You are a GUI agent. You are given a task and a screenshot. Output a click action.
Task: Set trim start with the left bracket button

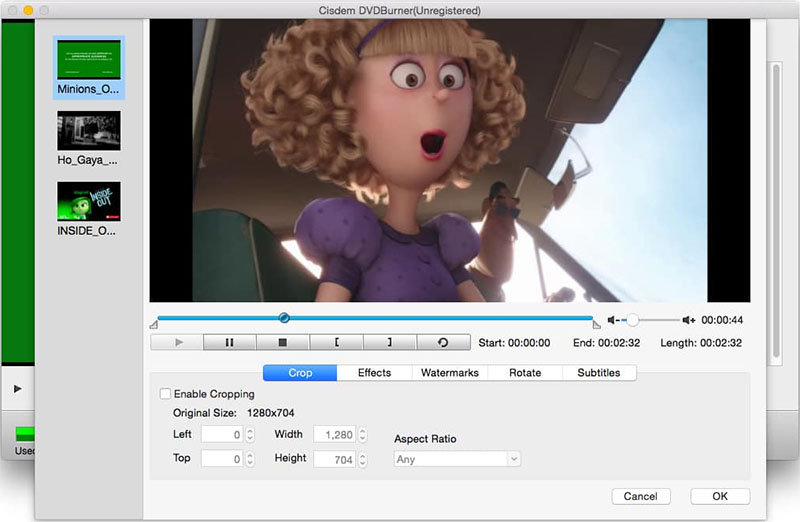pyautogui.click(x=336, y=342)
